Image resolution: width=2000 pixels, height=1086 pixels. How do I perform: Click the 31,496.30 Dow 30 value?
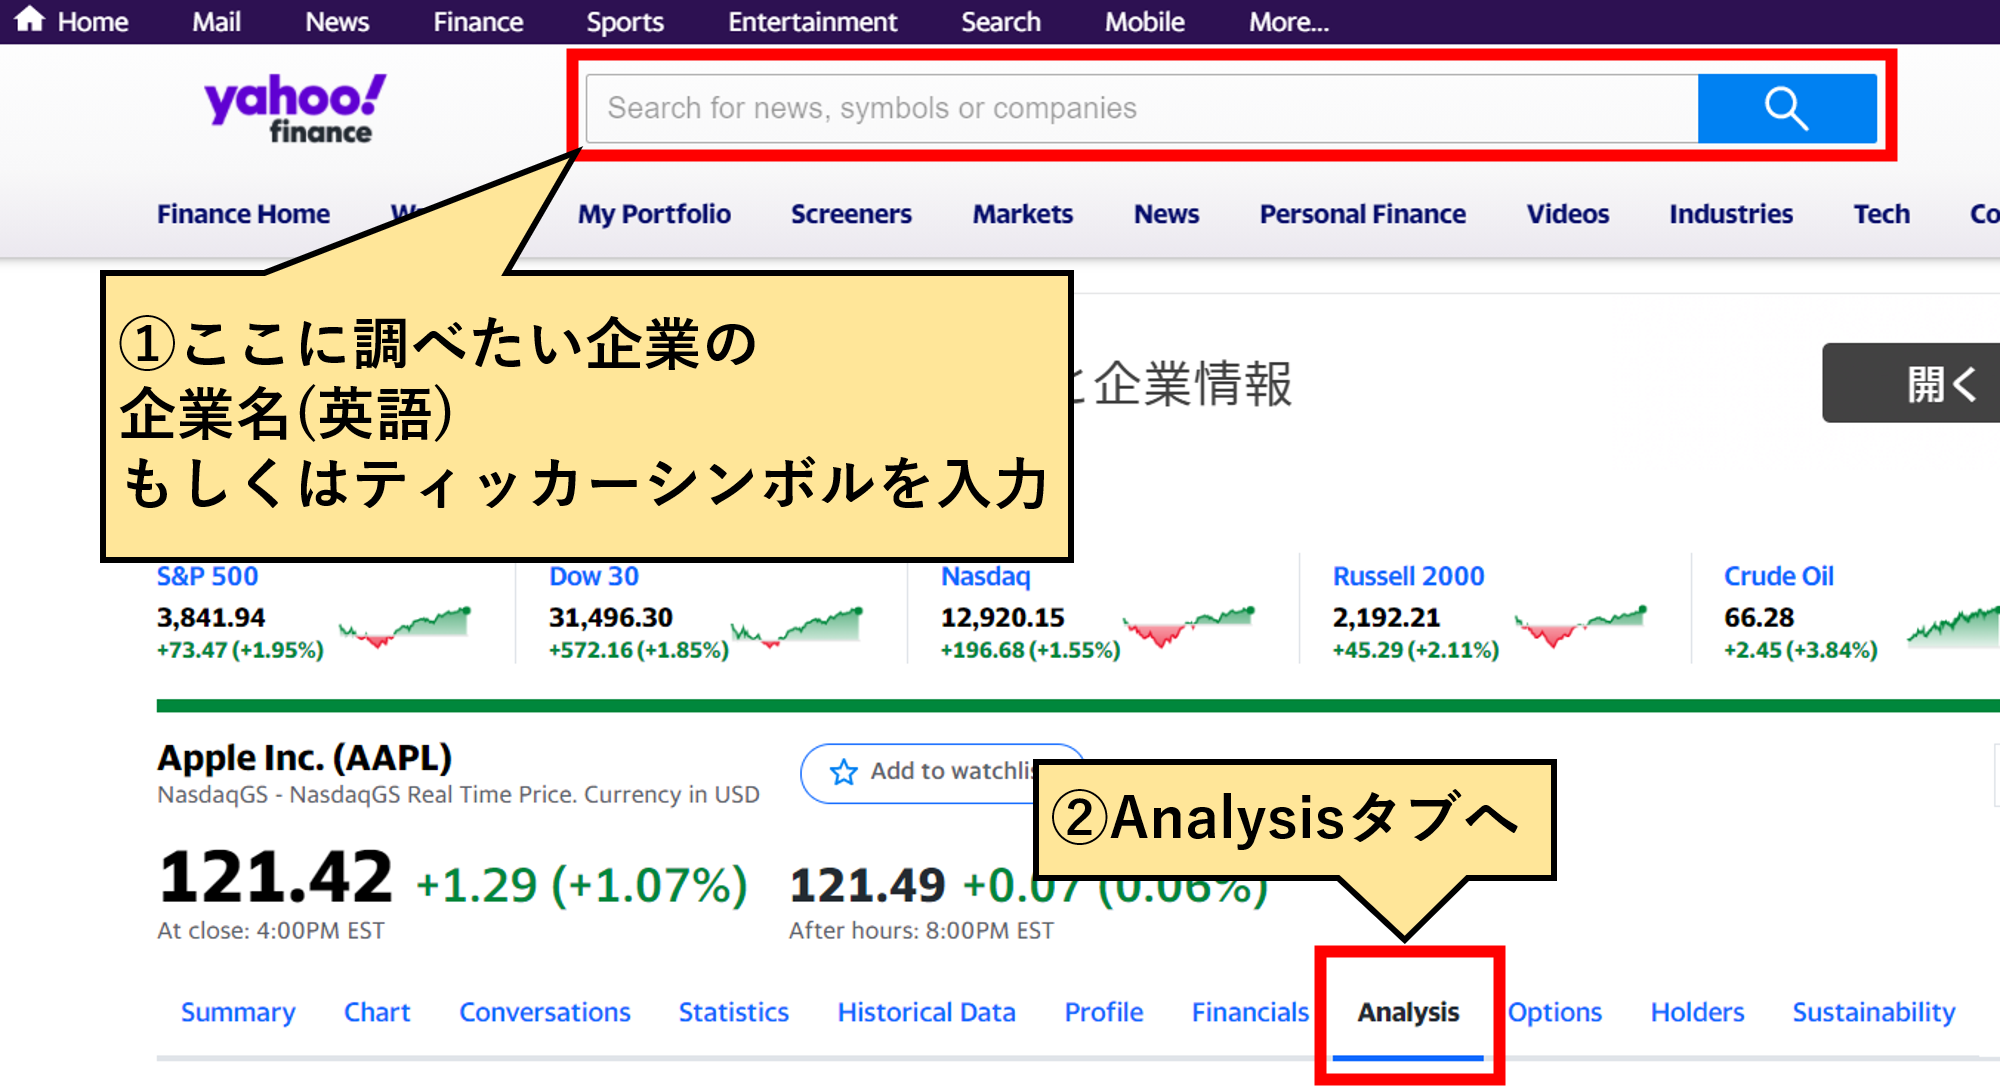point(611,618)
